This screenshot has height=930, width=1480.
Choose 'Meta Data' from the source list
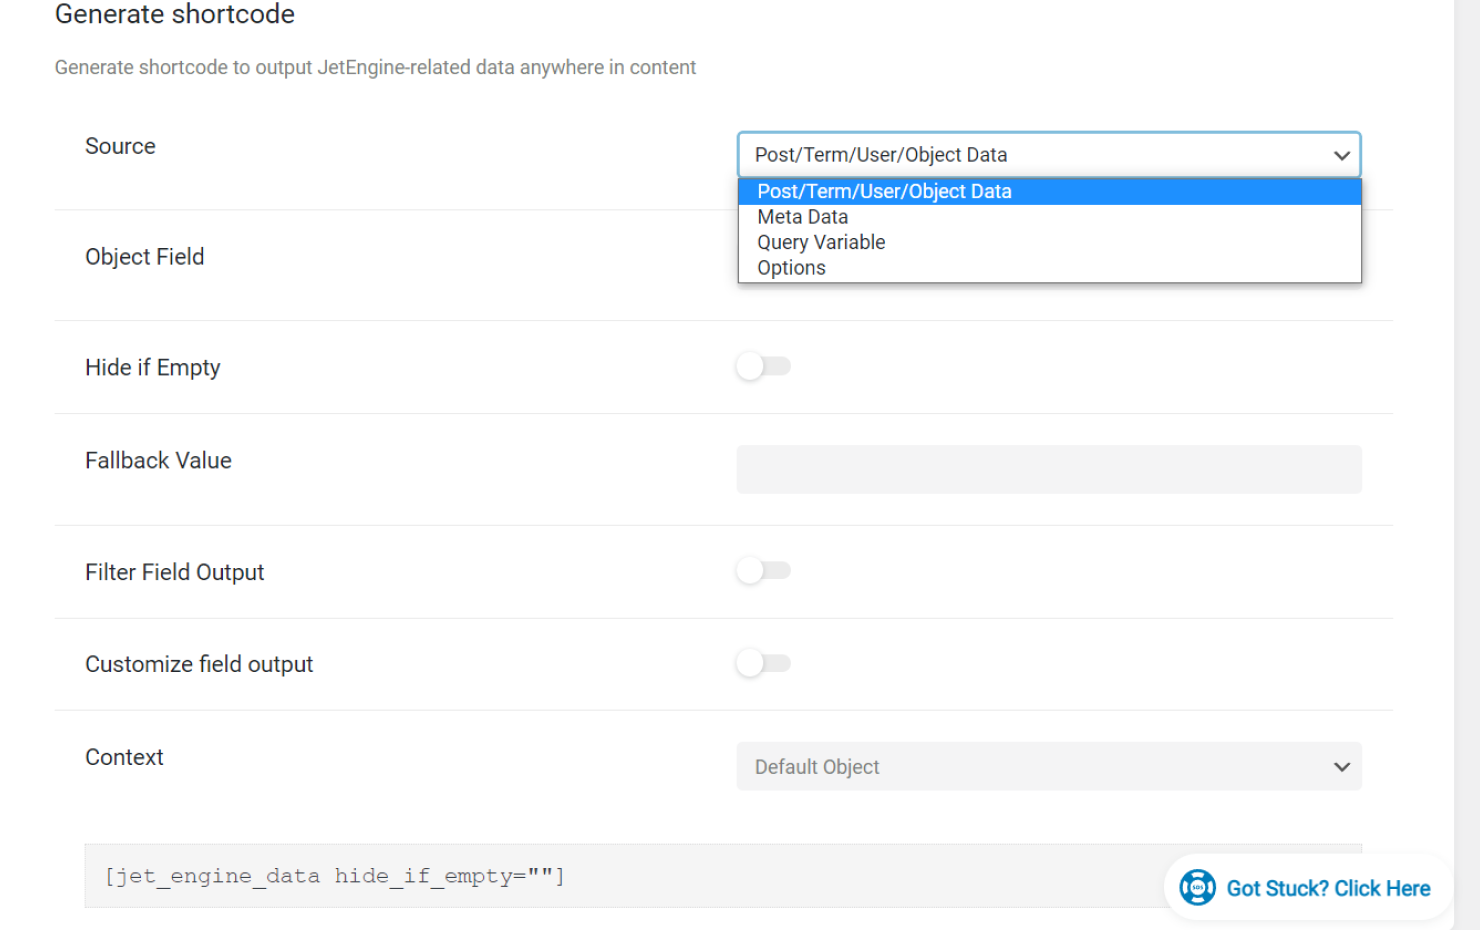(x=1049, y=217)
